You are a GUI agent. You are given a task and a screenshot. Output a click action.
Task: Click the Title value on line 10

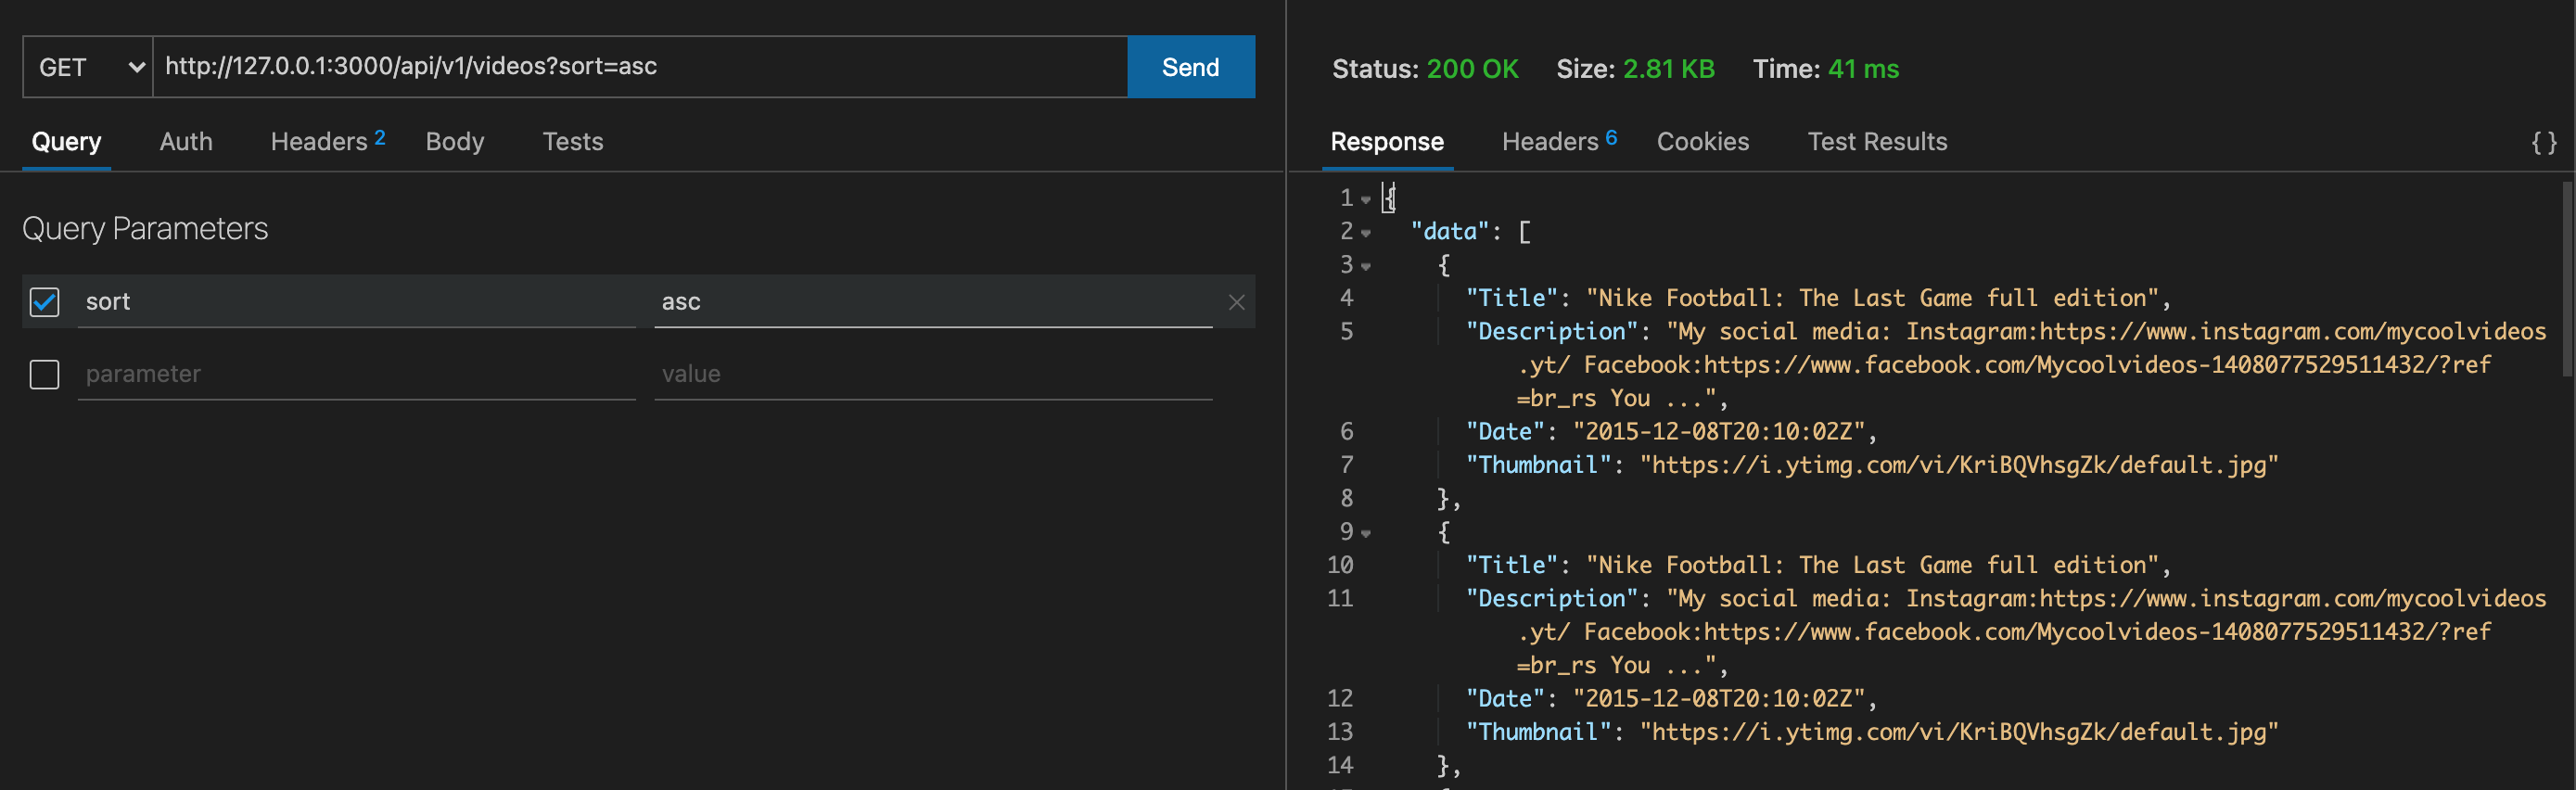1872,565
